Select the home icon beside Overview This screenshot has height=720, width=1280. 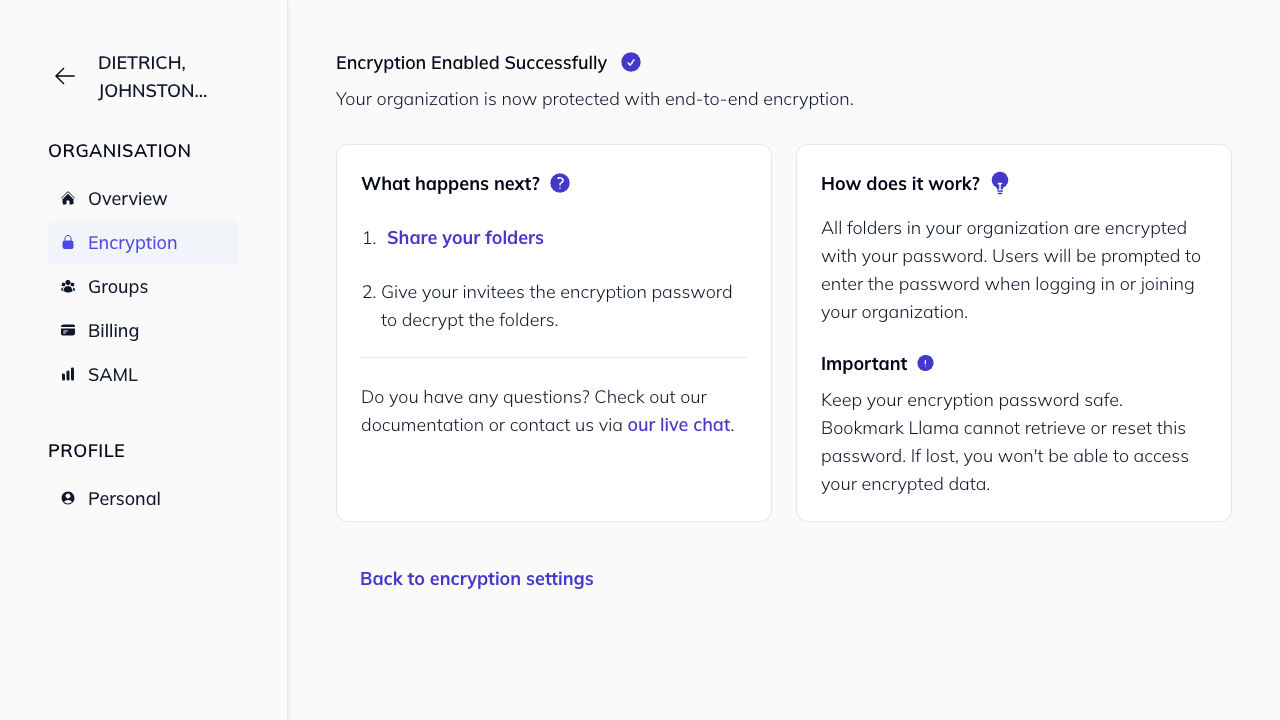point(67,198)
